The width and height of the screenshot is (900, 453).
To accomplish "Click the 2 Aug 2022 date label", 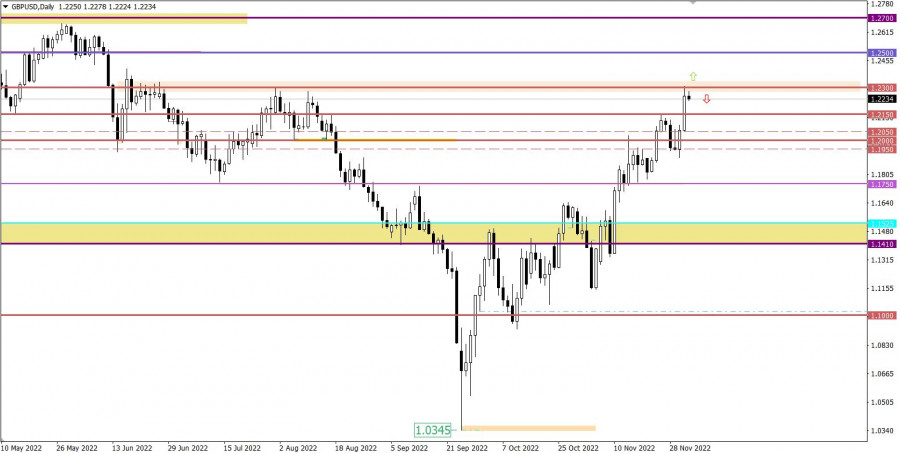I will (298, 447).
